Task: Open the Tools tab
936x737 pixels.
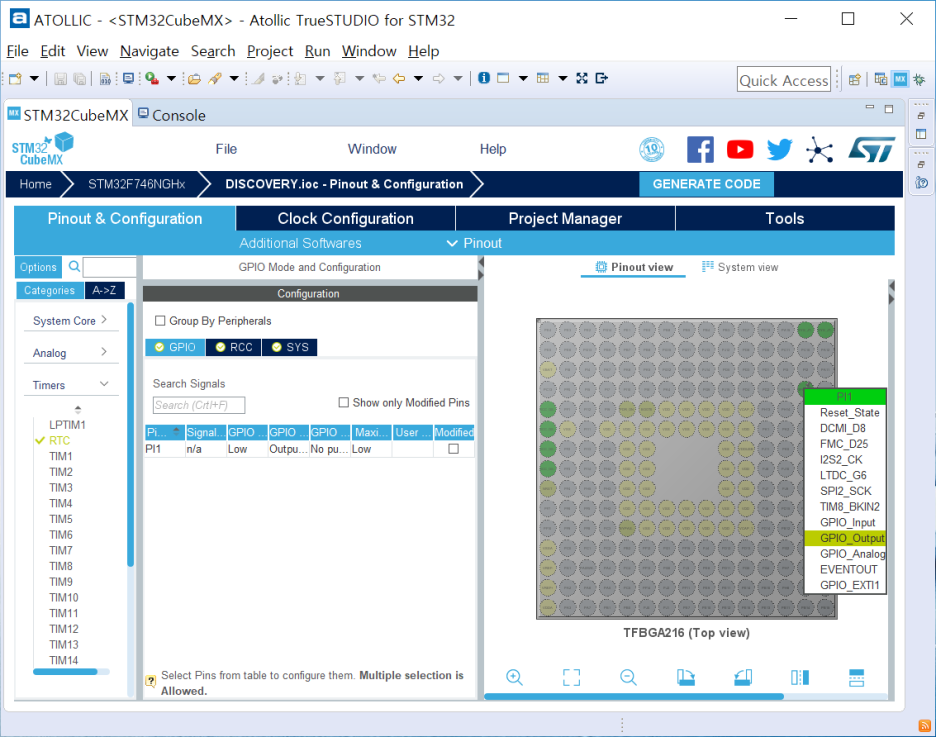Action: pyautogui.click(x=785, y=218)
